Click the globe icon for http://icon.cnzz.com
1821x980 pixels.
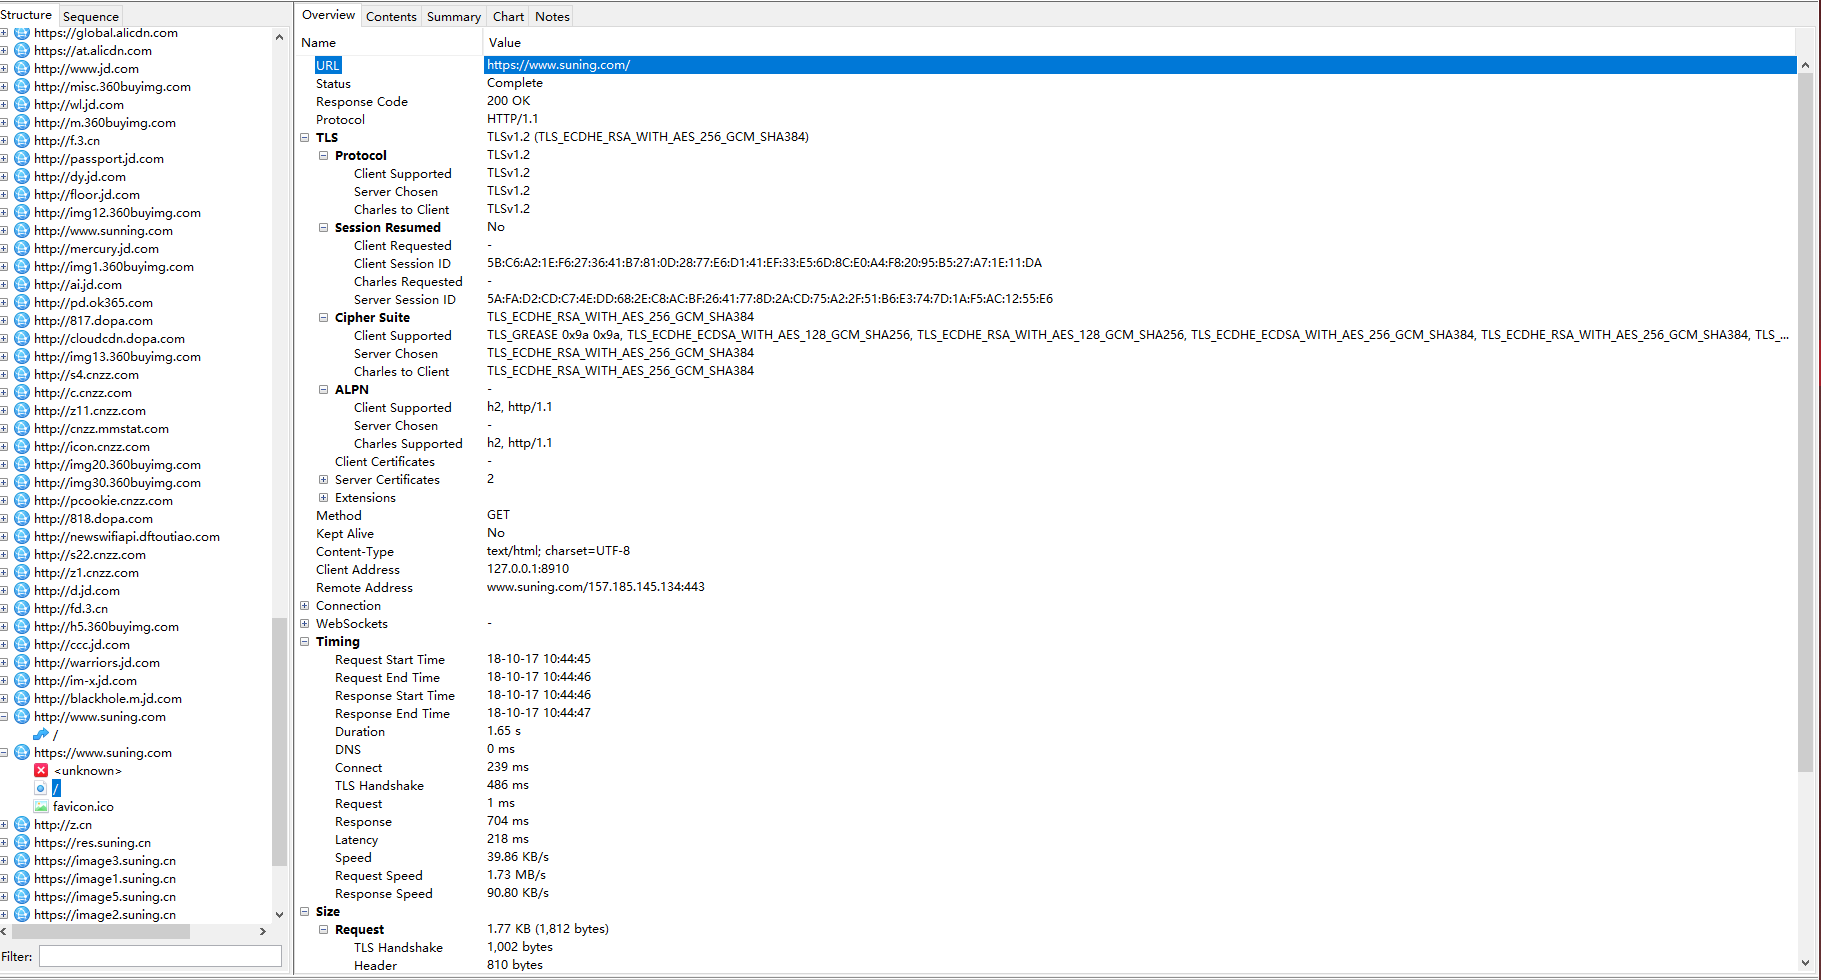pyautogui.click(x=22, y=447)
